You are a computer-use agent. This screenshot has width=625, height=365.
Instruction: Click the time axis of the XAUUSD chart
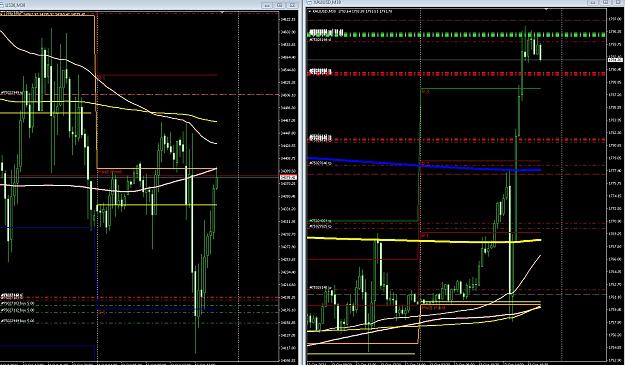coord(456,363)
